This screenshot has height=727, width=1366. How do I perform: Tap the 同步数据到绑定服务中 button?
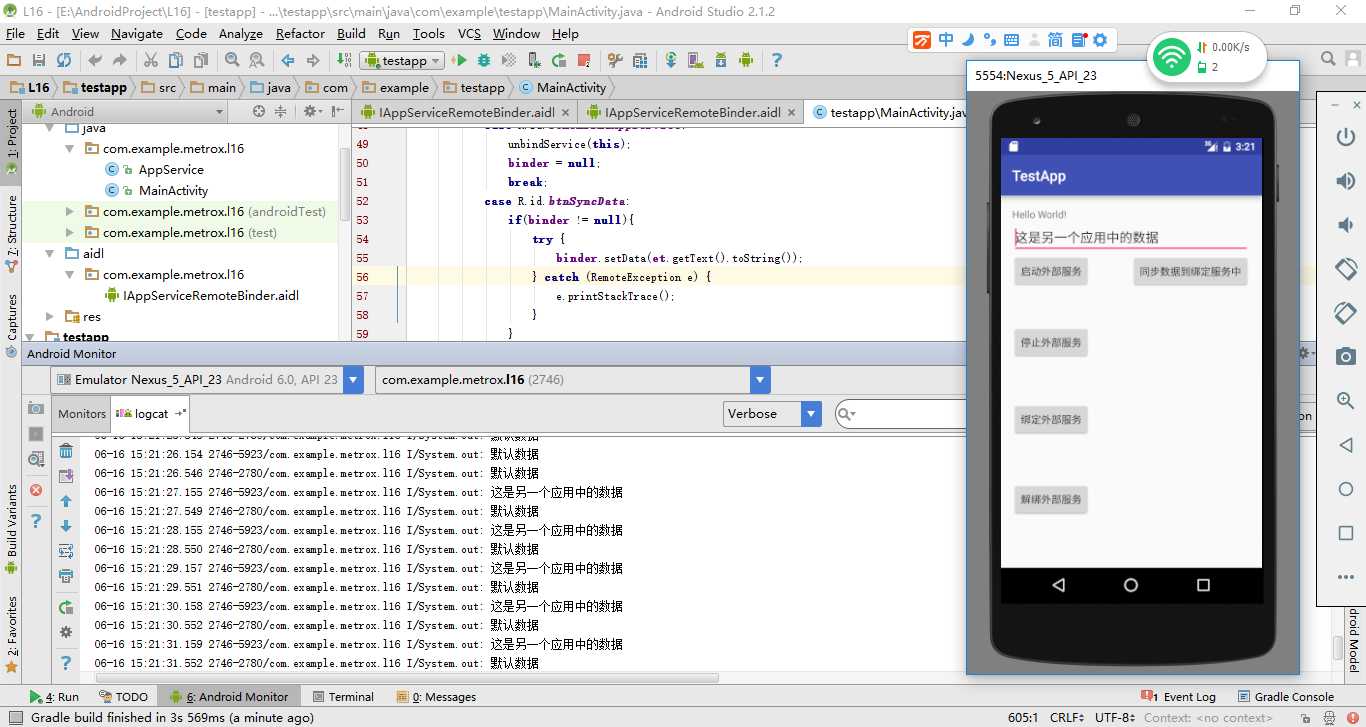coord(1190,271)
